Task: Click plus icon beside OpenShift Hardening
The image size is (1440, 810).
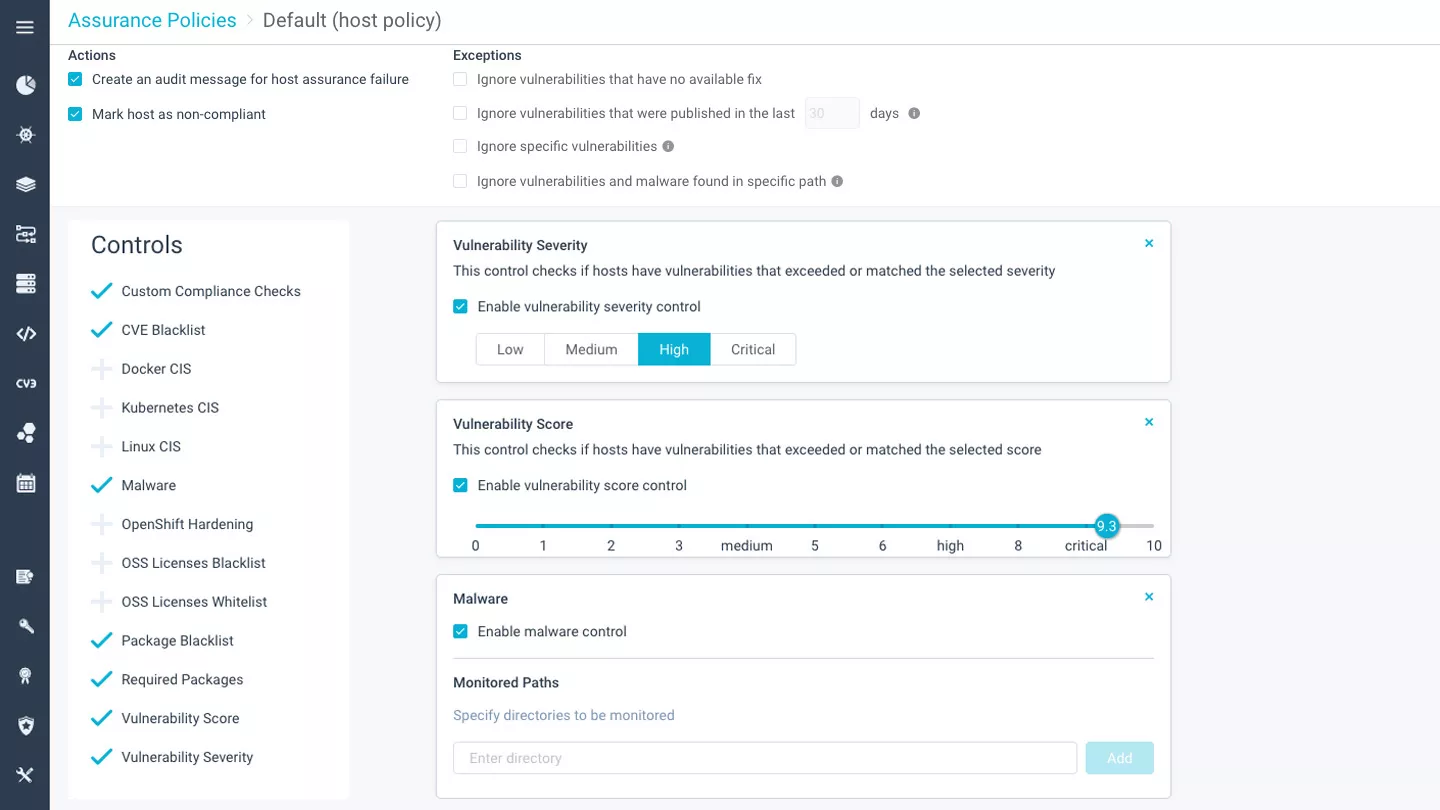Action: tap(101, 524)
